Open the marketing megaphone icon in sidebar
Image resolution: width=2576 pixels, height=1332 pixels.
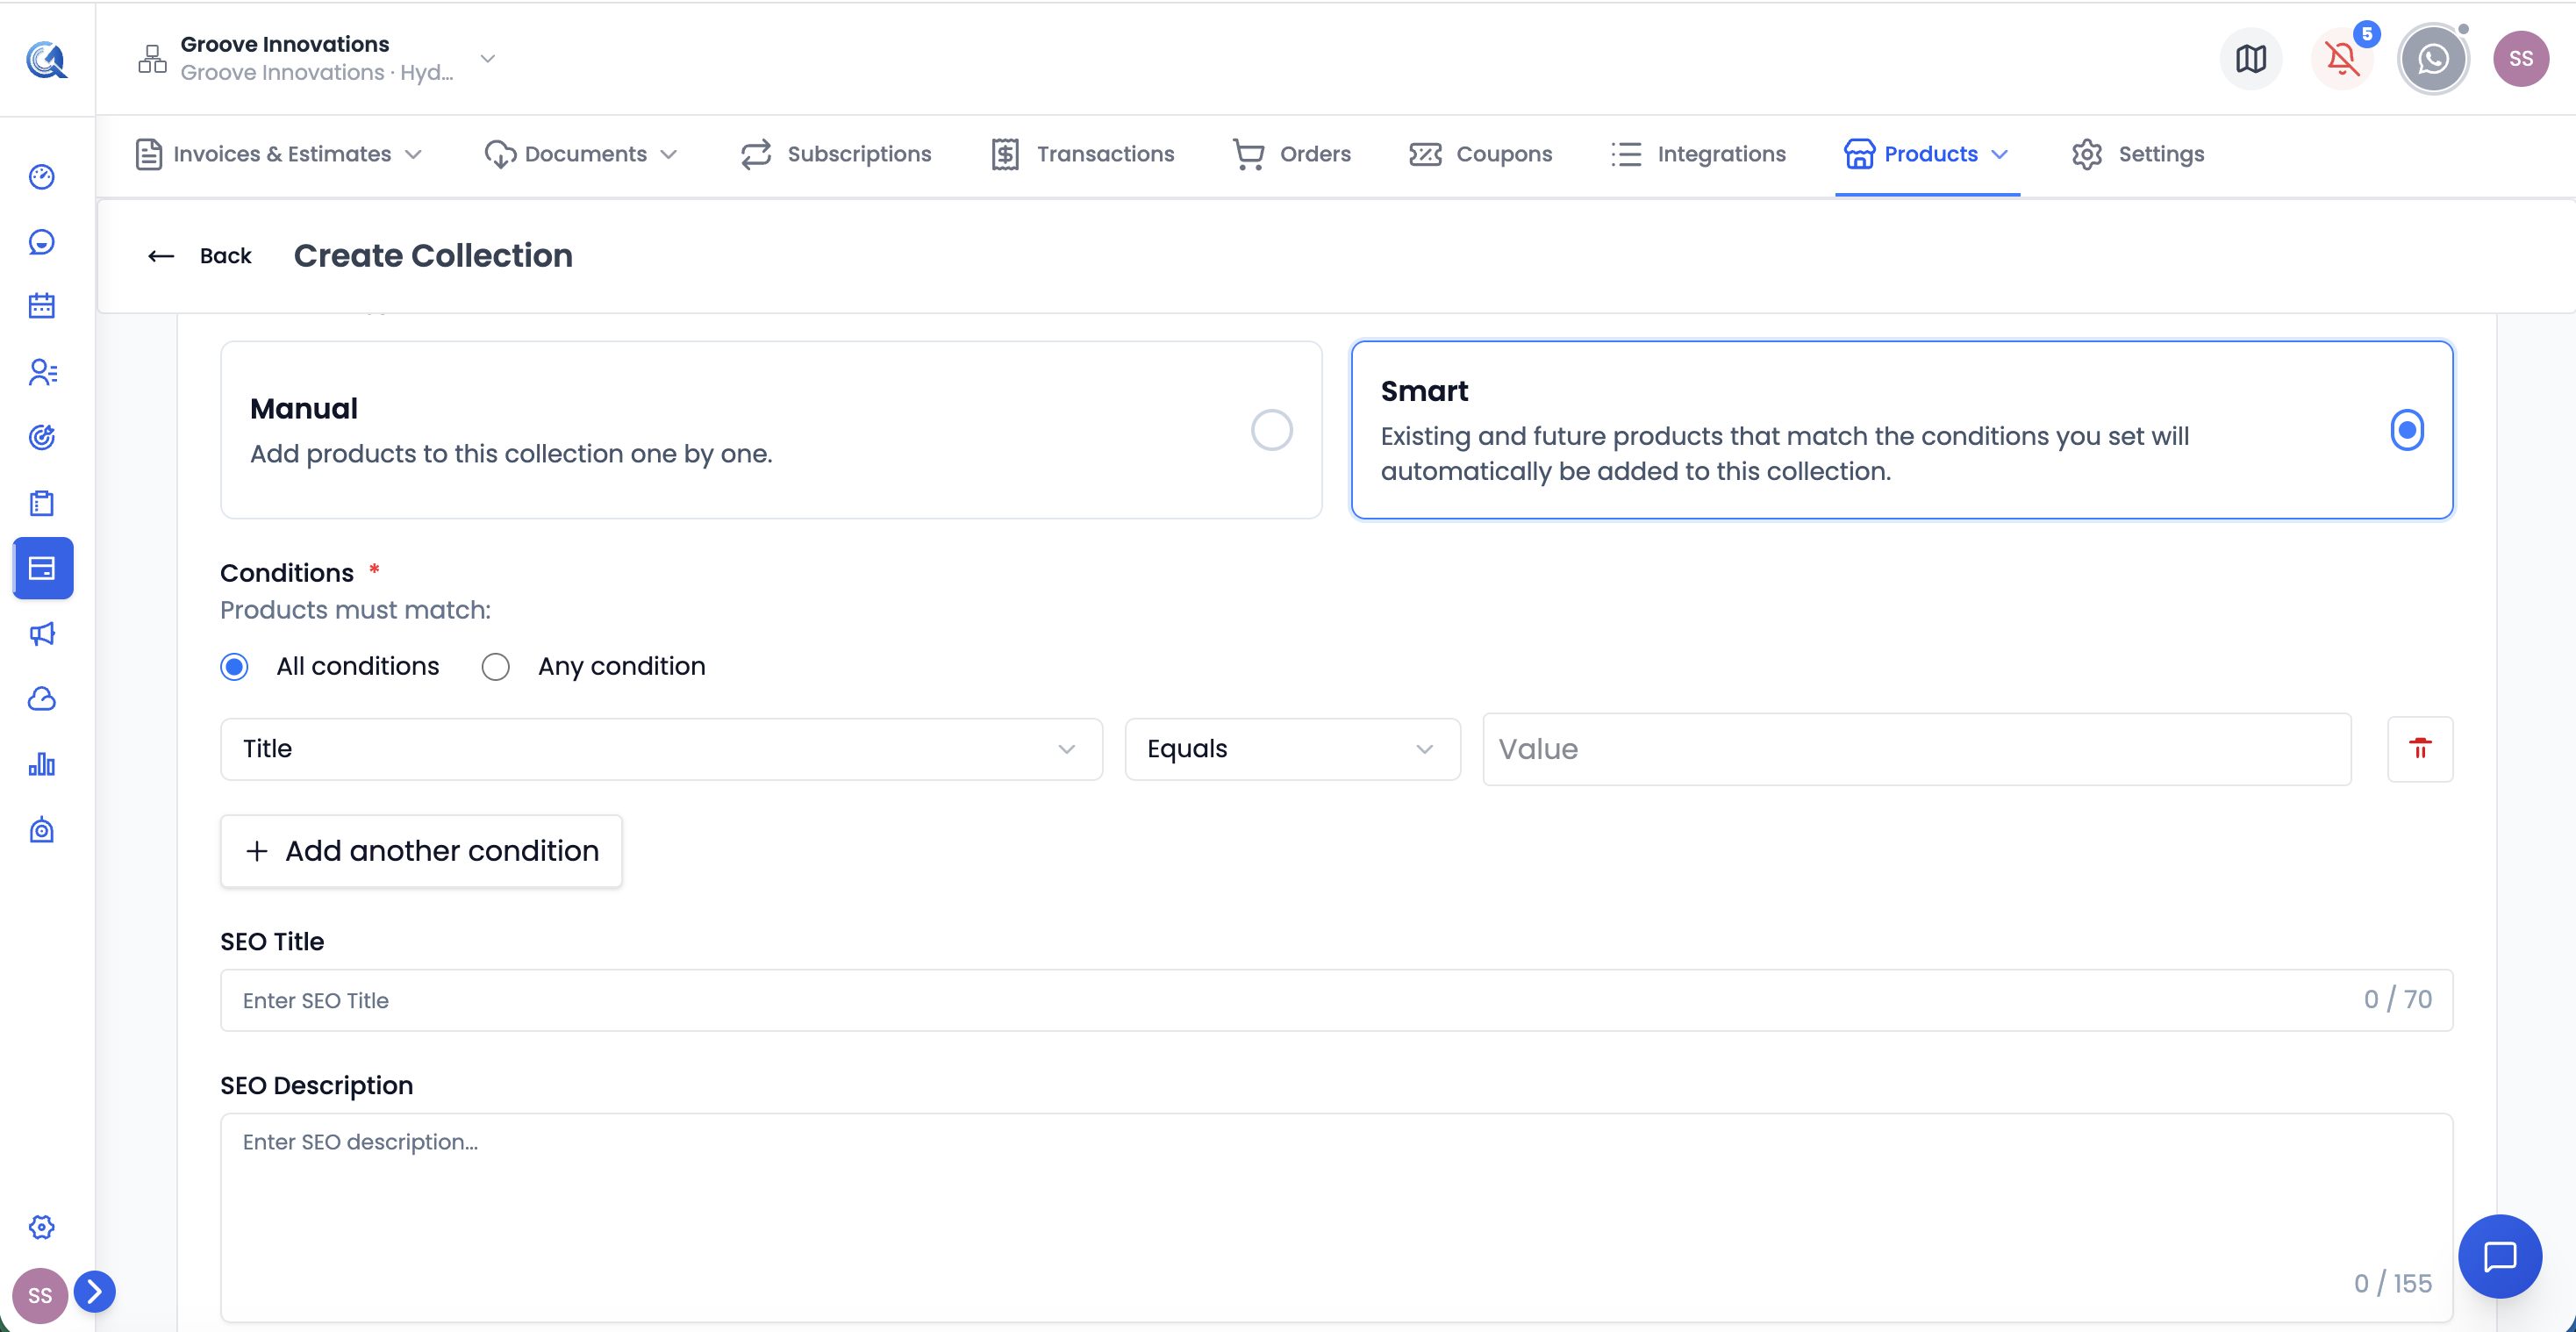pos(42,634)
